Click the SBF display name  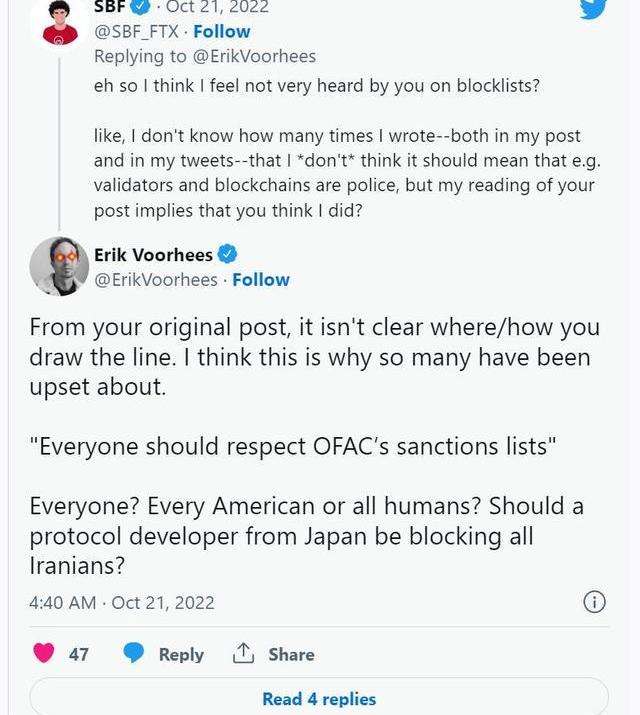coord(112,6)
